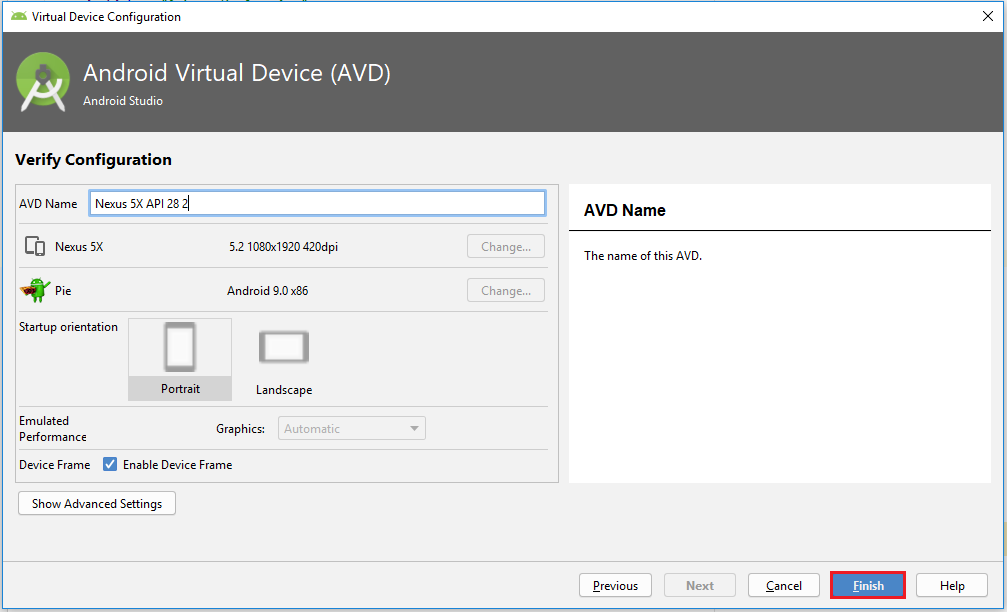Close the Virtual Device Configuration window

pyautogui.click(x=988, y=16)
